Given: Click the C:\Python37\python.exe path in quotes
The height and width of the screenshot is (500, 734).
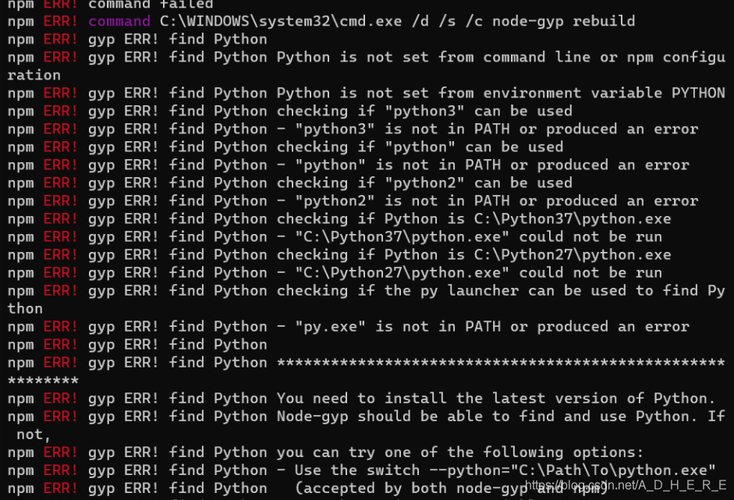Looking at the screenshot, I should point(402,237).
